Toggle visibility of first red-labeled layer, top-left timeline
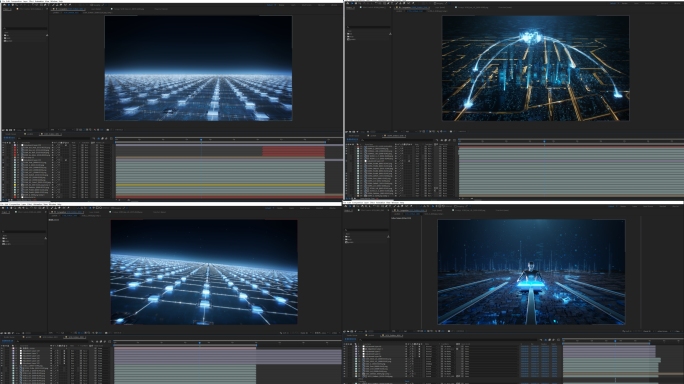 pos(3,147)
